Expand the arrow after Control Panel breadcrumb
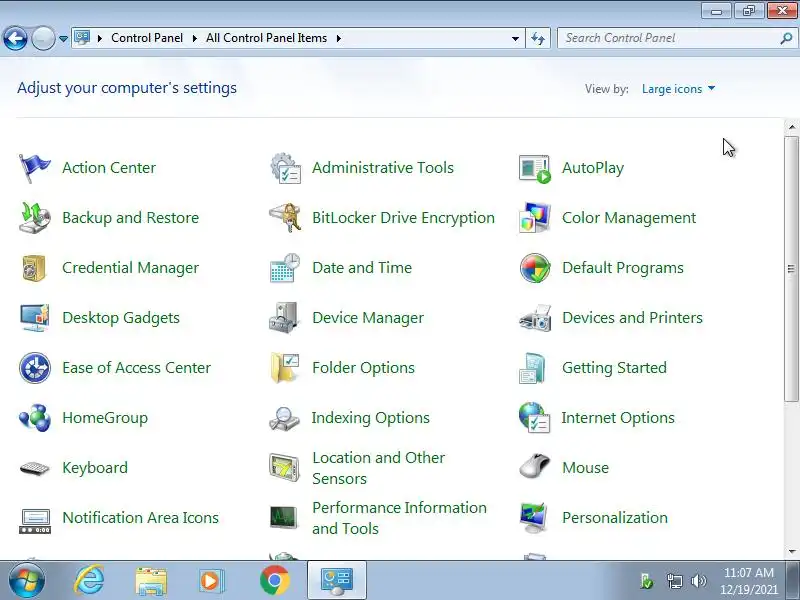800x600 pixels. [194, 38]
